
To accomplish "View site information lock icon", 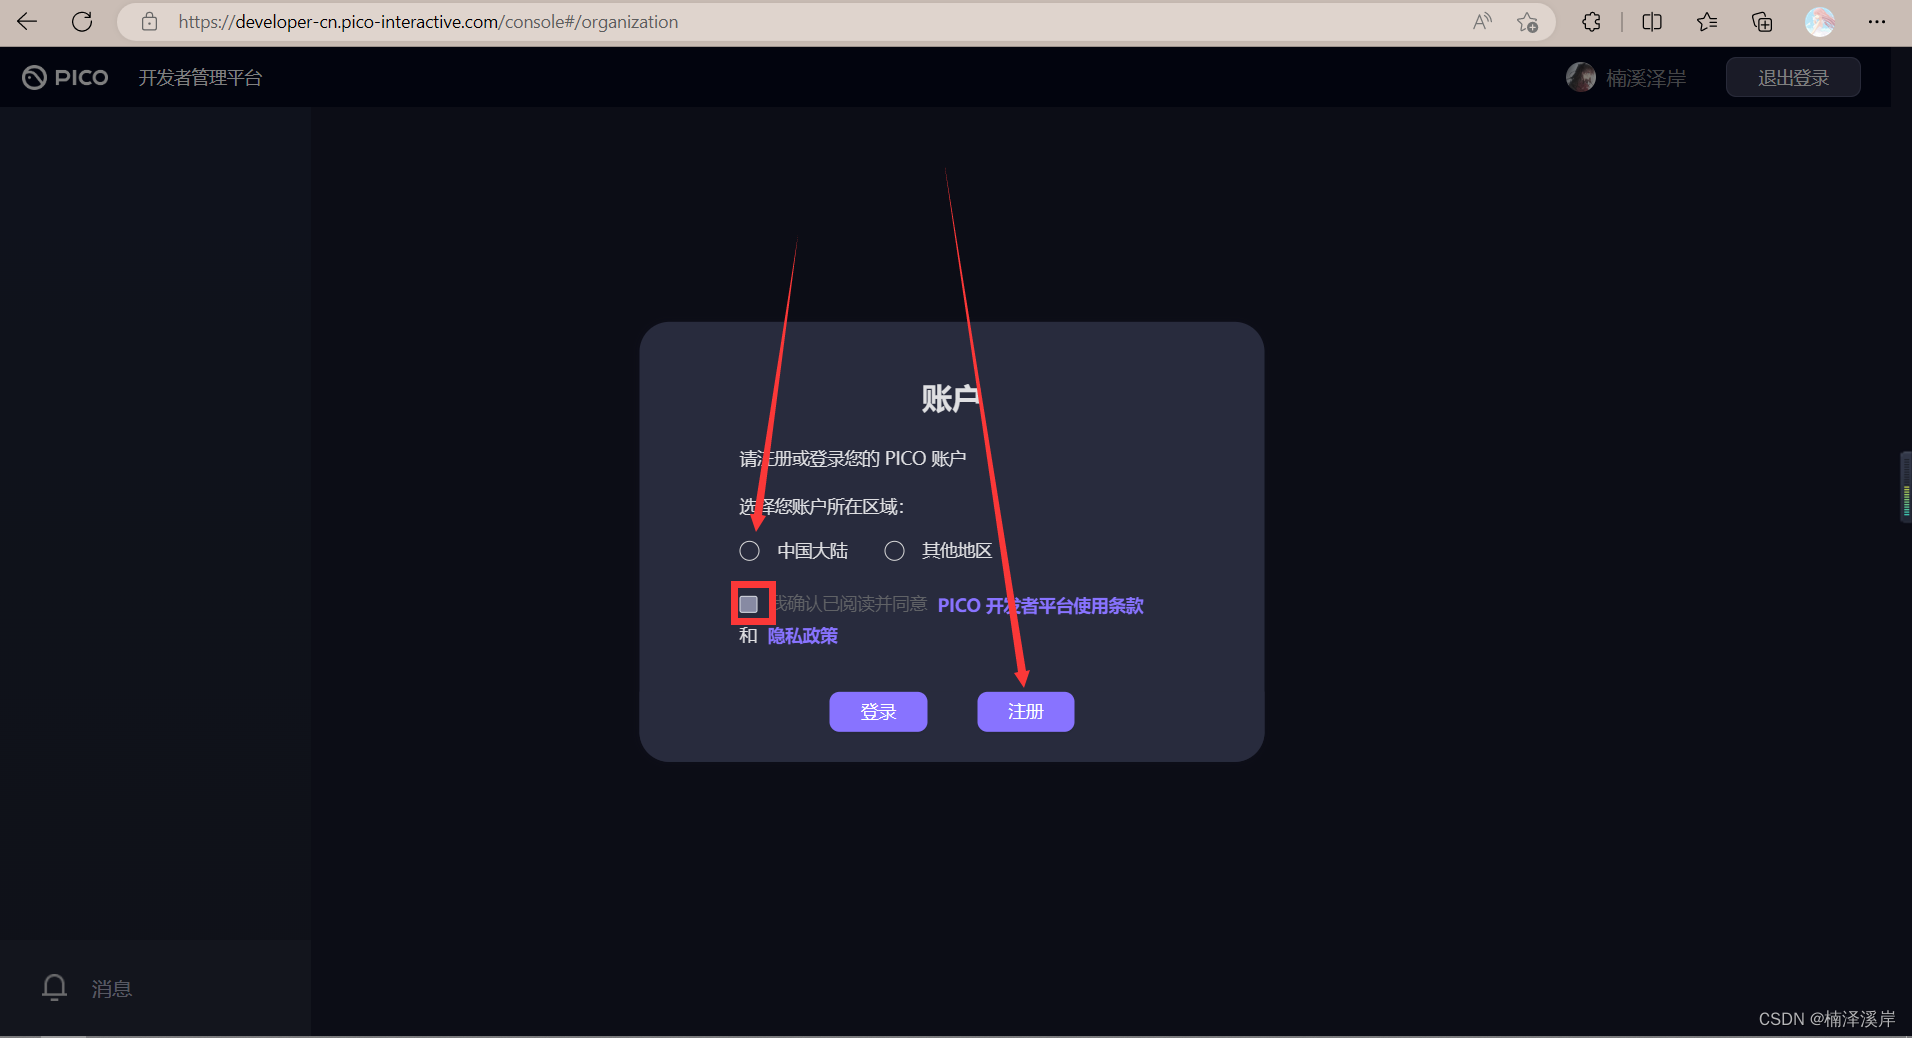I will click(x=149, y=21).
